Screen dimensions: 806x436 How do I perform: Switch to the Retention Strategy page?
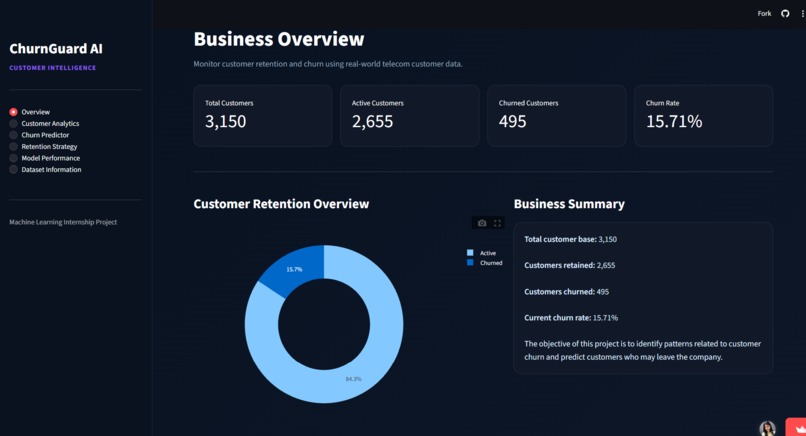coord(43,147)
